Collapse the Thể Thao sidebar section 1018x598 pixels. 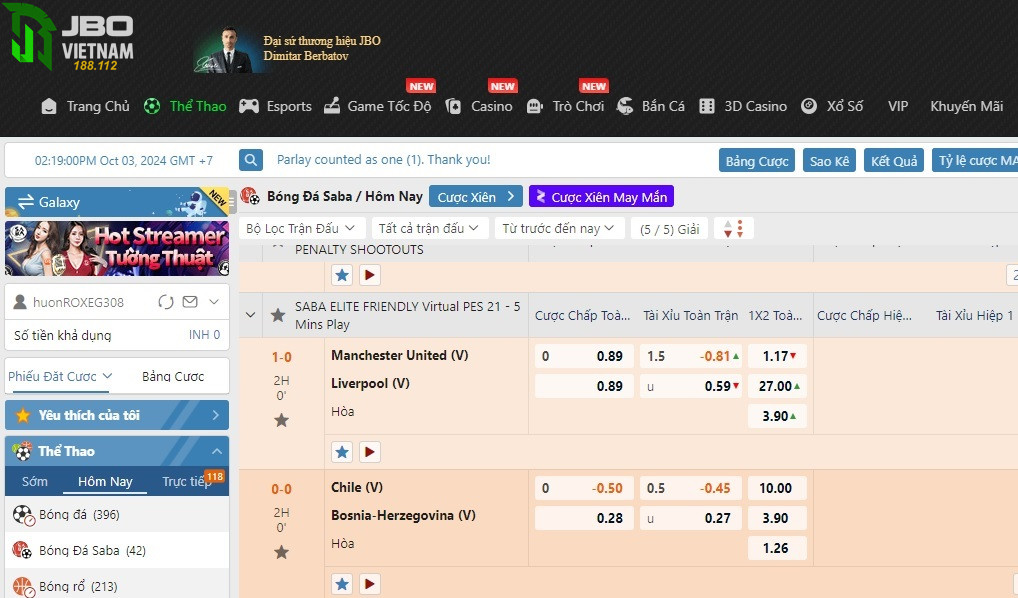117,451
